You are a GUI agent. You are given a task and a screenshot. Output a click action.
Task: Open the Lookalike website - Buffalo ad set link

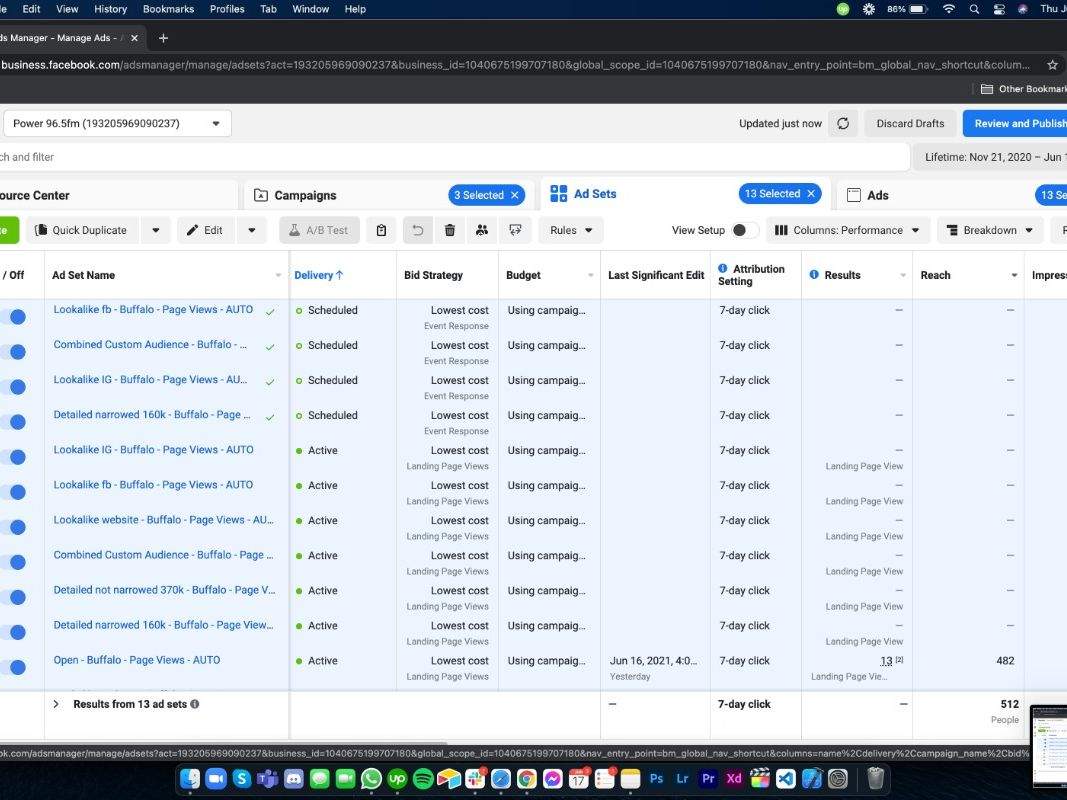coord(163,520)
